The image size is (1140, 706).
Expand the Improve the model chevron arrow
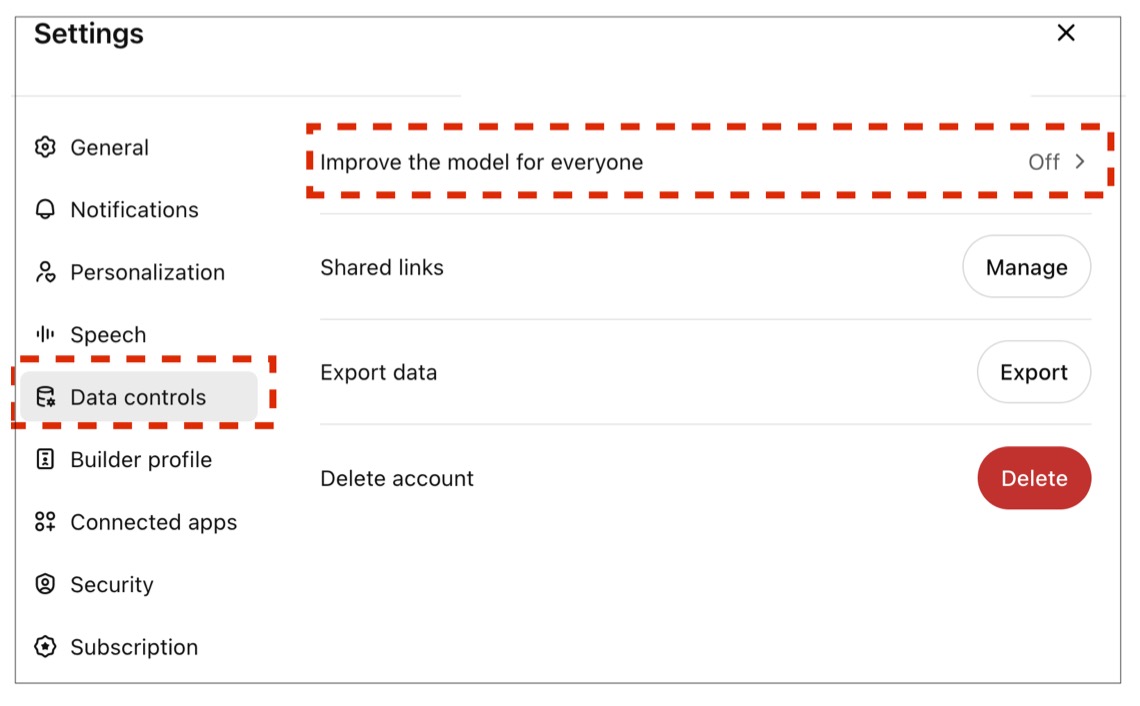click(x=1080, y=162)
